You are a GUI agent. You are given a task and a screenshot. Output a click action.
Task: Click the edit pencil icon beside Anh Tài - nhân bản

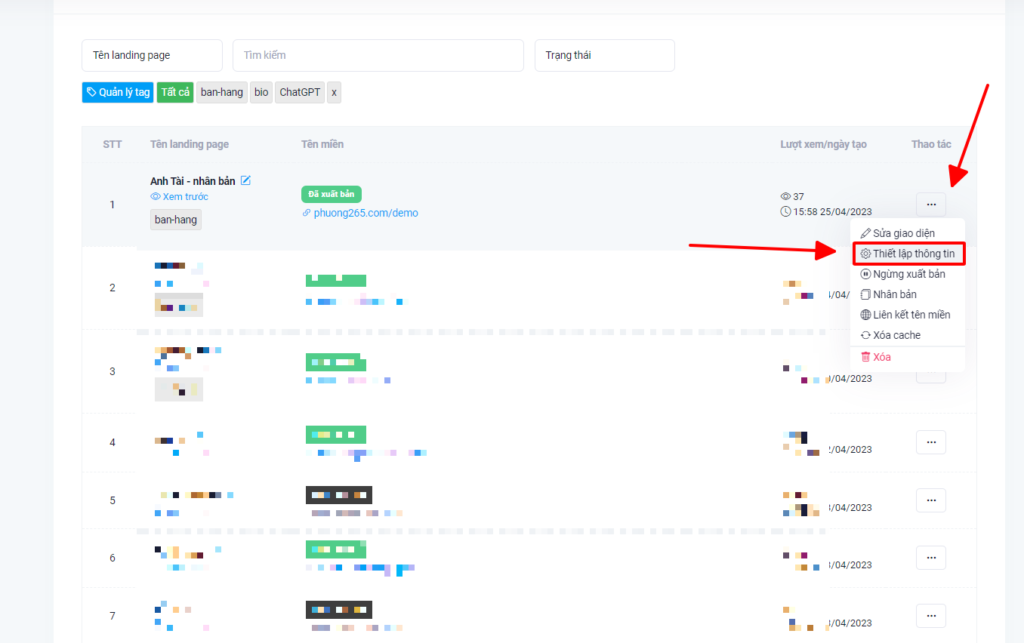click(246, 180)
